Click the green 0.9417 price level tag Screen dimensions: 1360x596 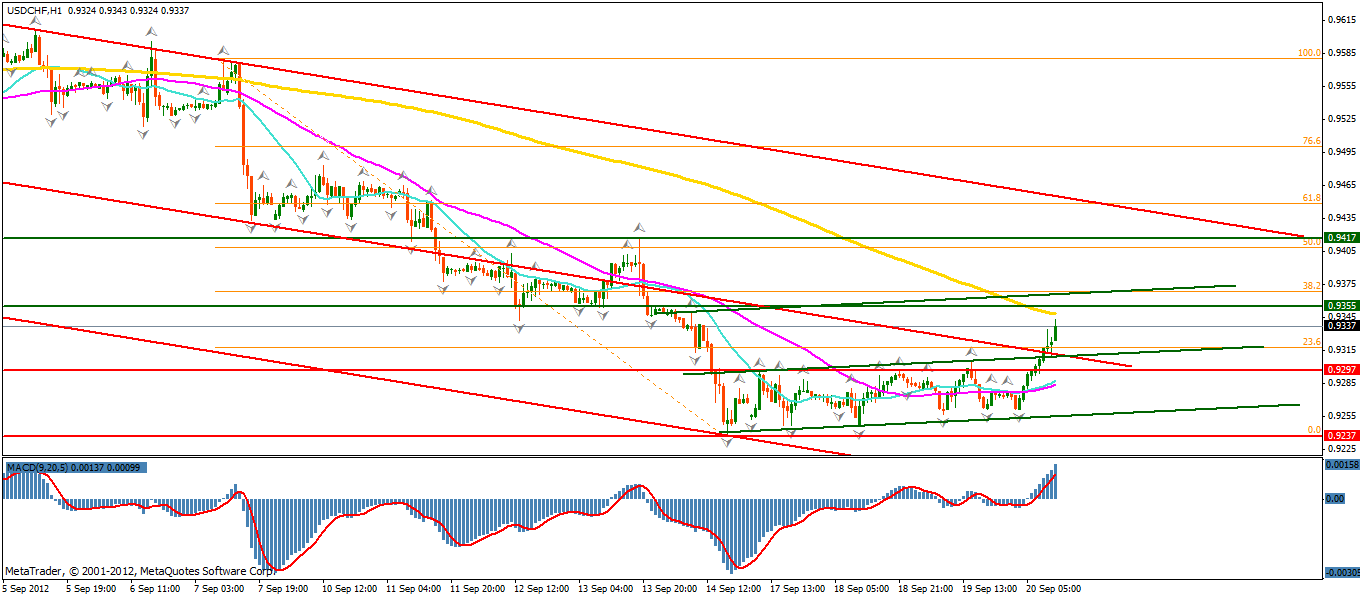tap(1340, 238)
